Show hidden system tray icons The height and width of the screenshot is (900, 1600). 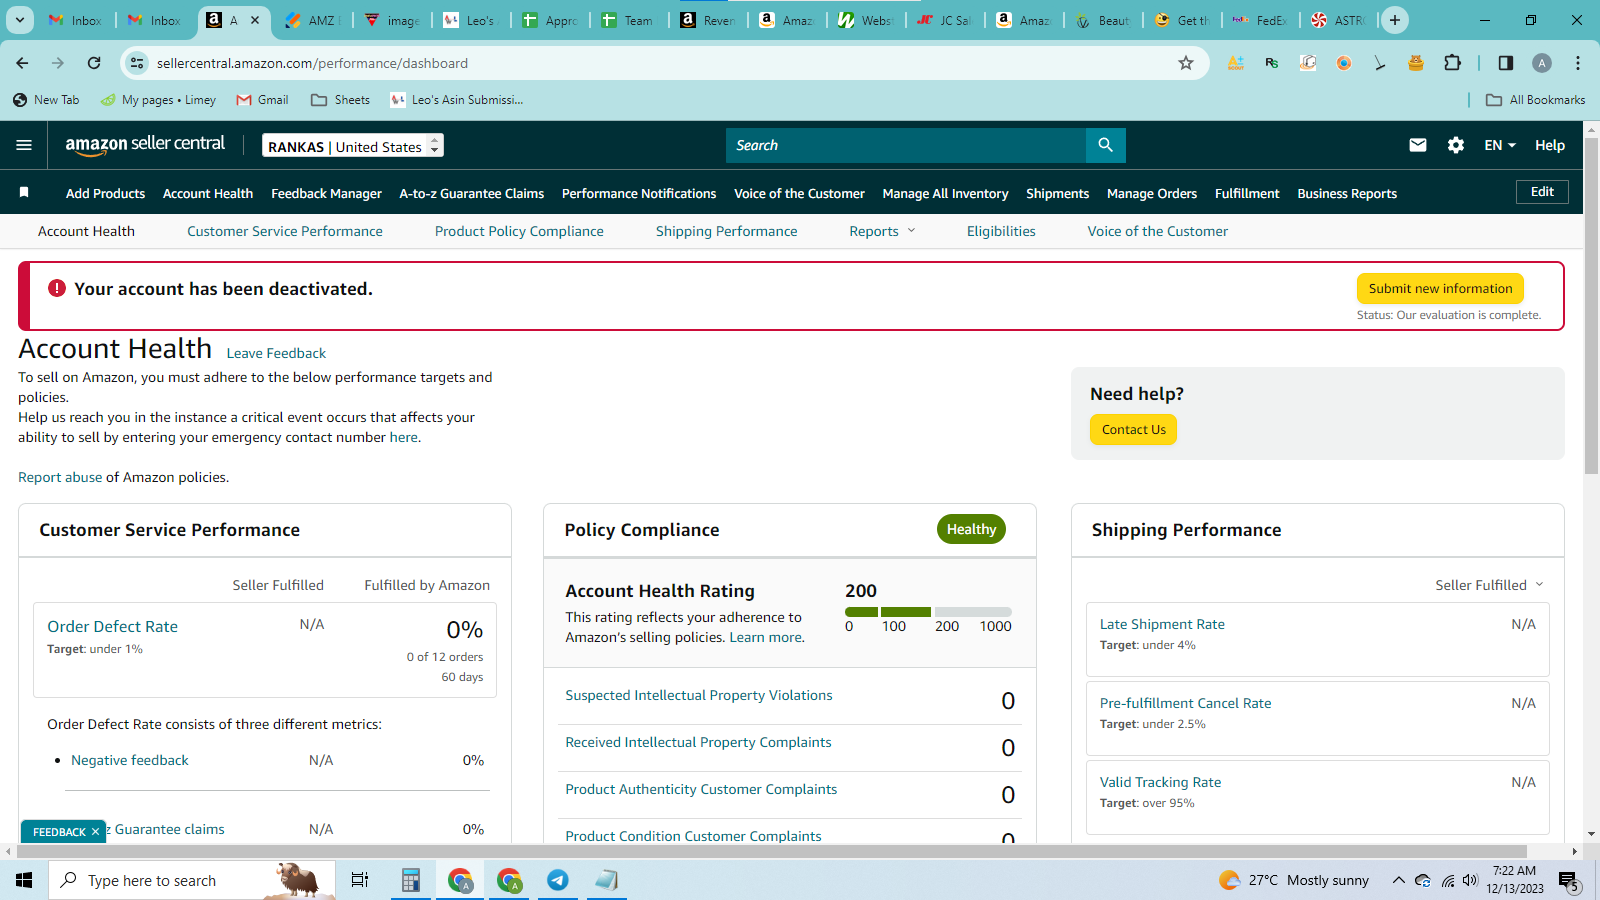(1398, 880)
